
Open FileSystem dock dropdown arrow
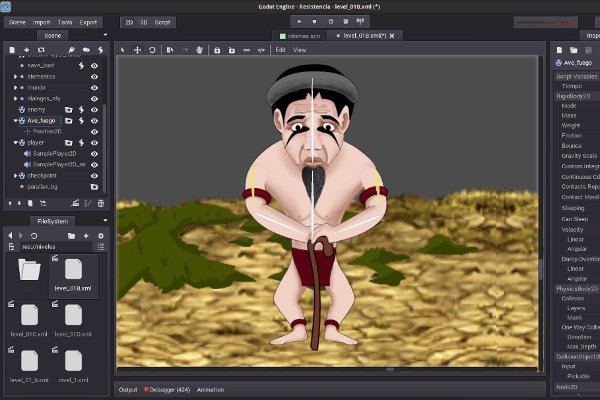(105, 221)
